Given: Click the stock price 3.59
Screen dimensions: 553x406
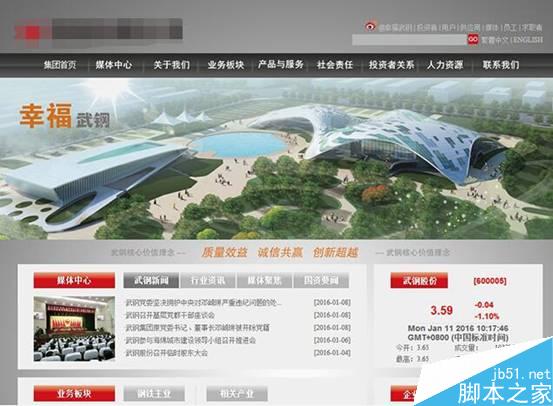Looking at the screenshot, I should pyautogui.click(x=442, y=310).
